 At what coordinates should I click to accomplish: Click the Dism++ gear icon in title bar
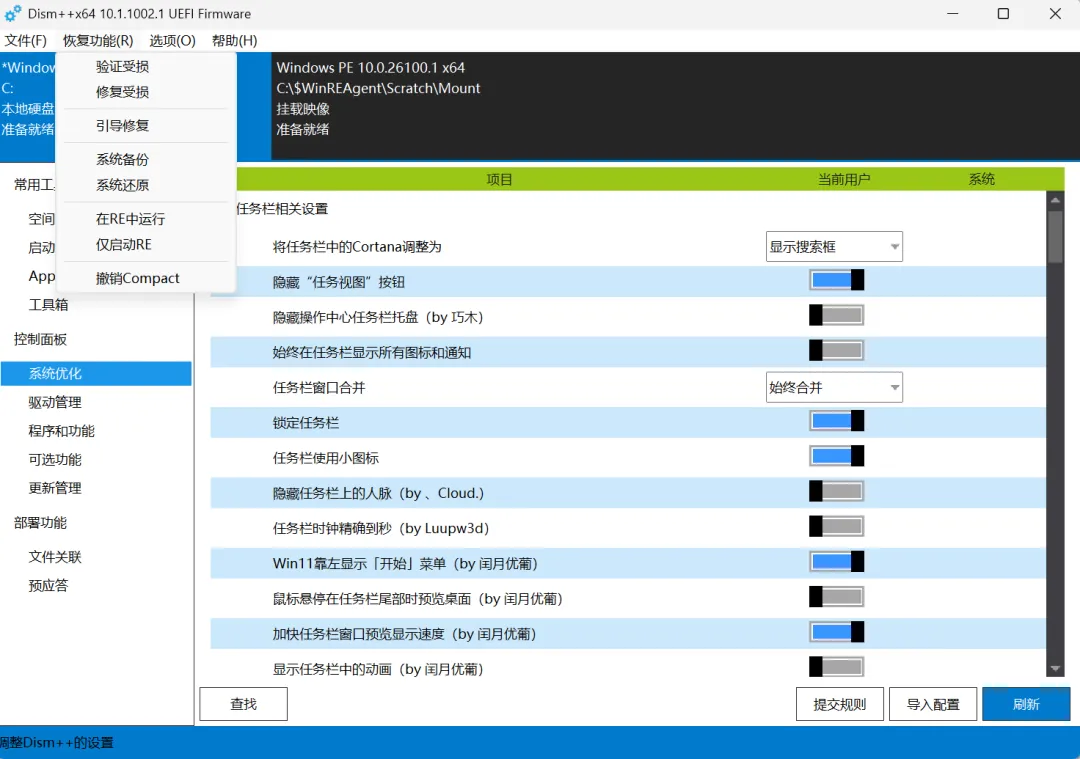[x=12, y=14]
